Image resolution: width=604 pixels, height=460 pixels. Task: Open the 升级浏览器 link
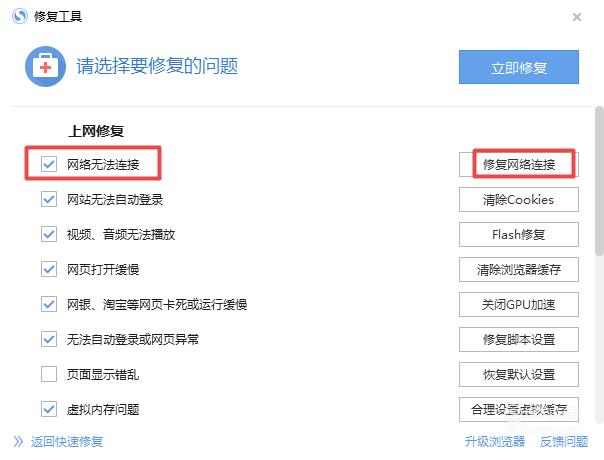pyautogui.click(x=495, y=442)
